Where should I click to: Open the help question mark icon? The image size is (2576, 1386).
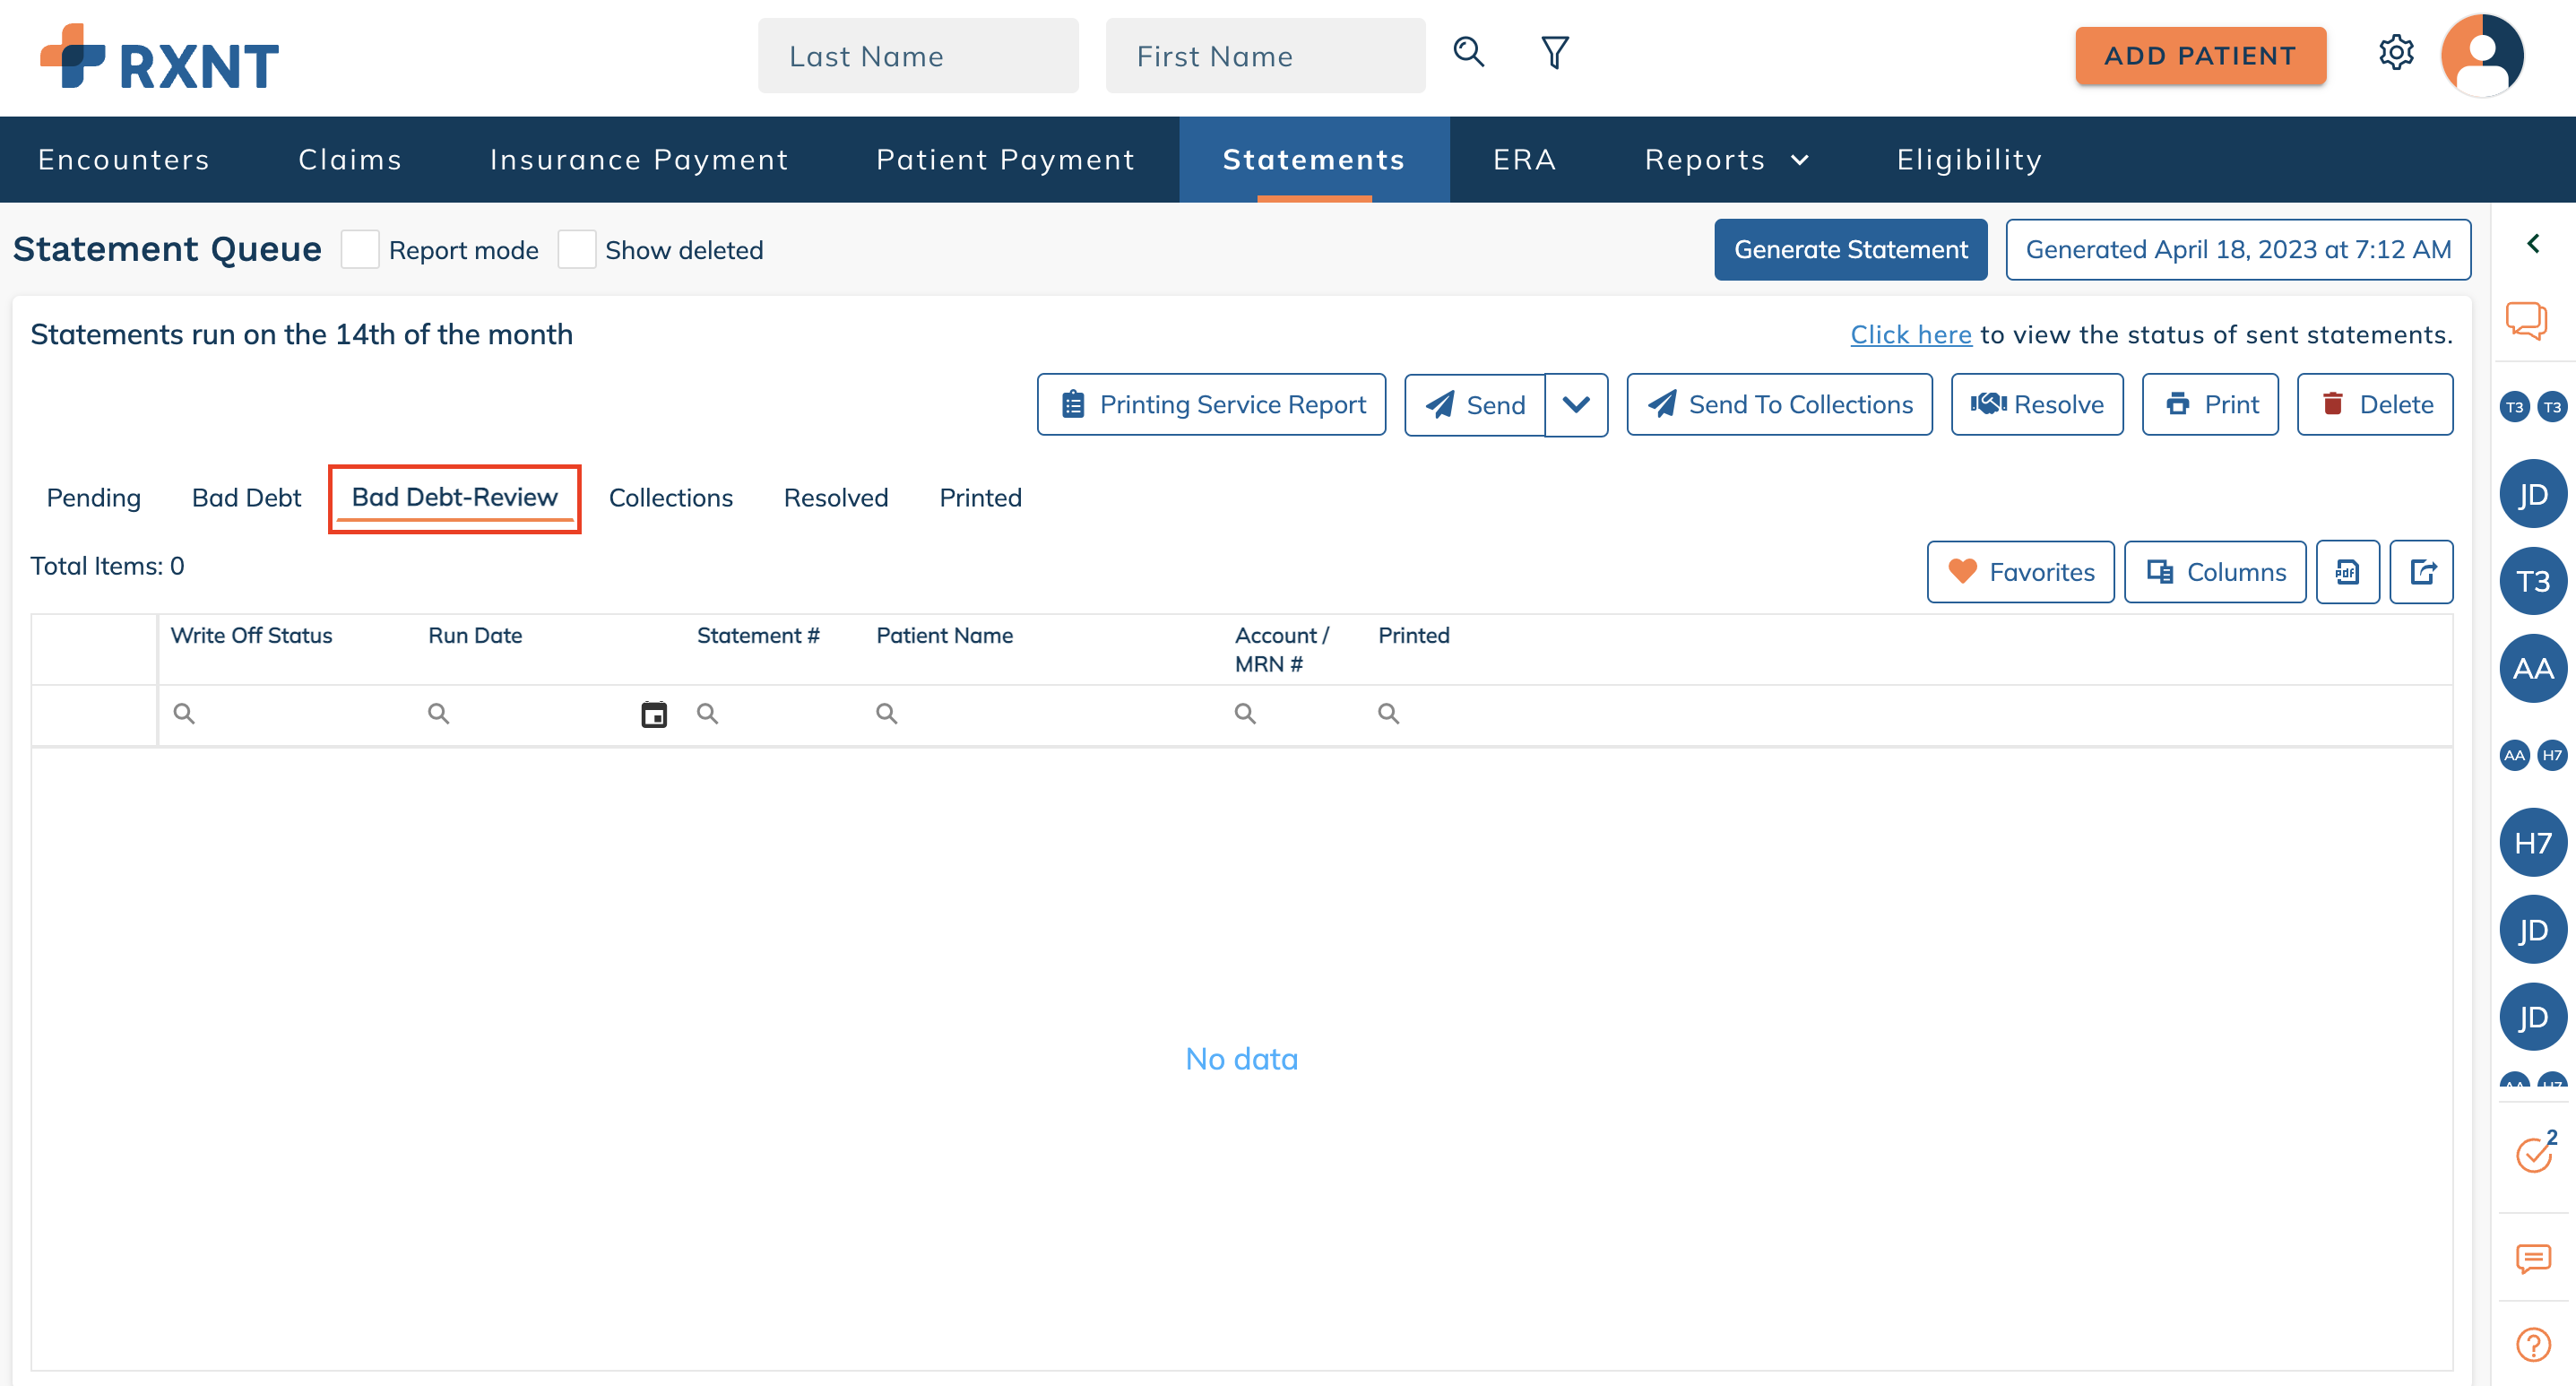[2533, 1344]
